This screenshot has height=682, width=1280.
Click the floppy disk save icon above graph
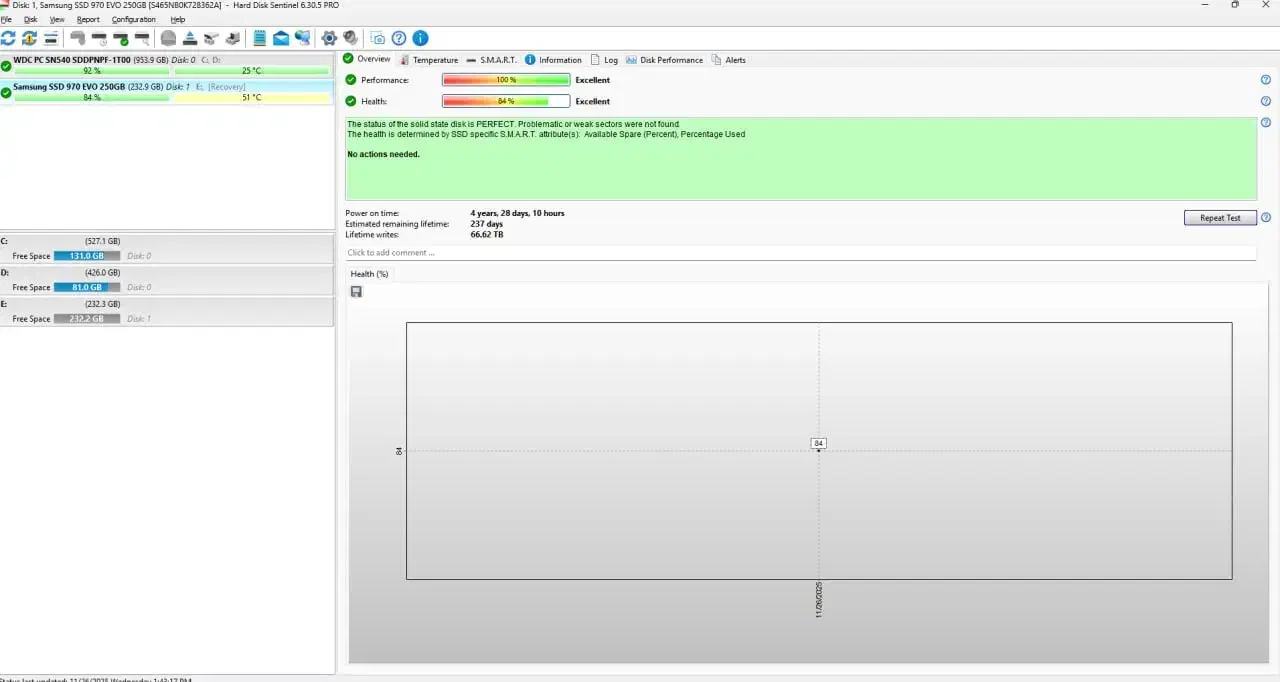[356, 291]
